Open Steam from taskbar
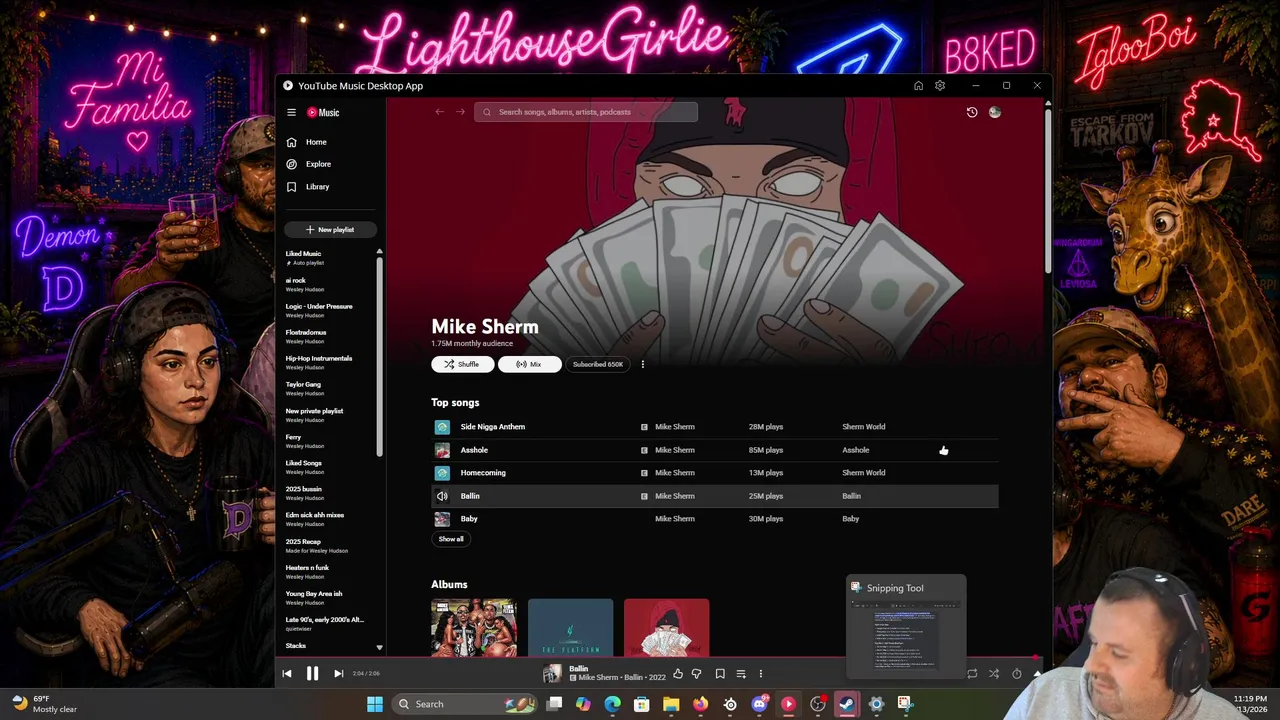The height and width of the screenshot is (720, 1280). (847, 704)
